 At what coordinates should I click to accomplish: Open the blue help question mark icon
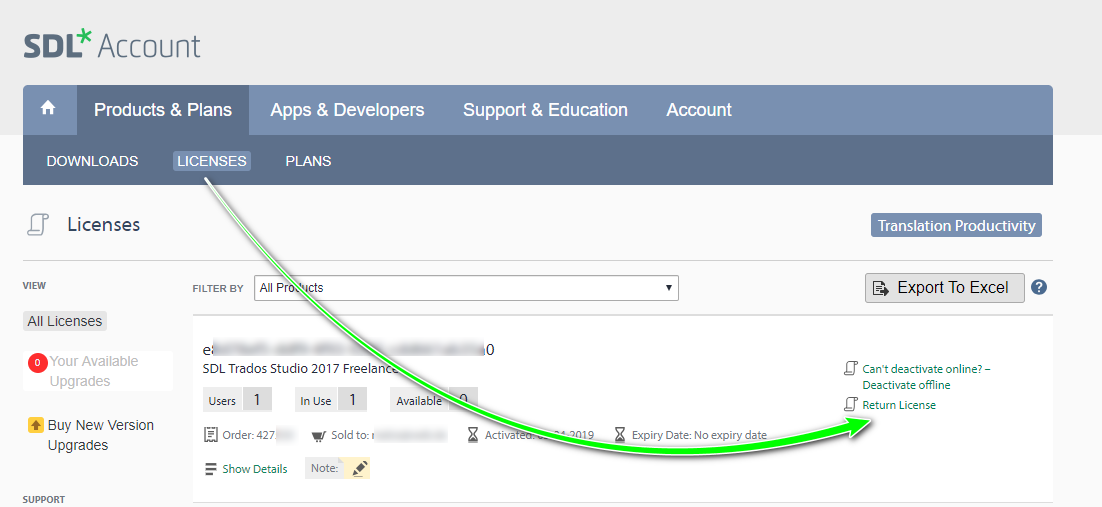pyautogui.click(x=1039, y=287)
